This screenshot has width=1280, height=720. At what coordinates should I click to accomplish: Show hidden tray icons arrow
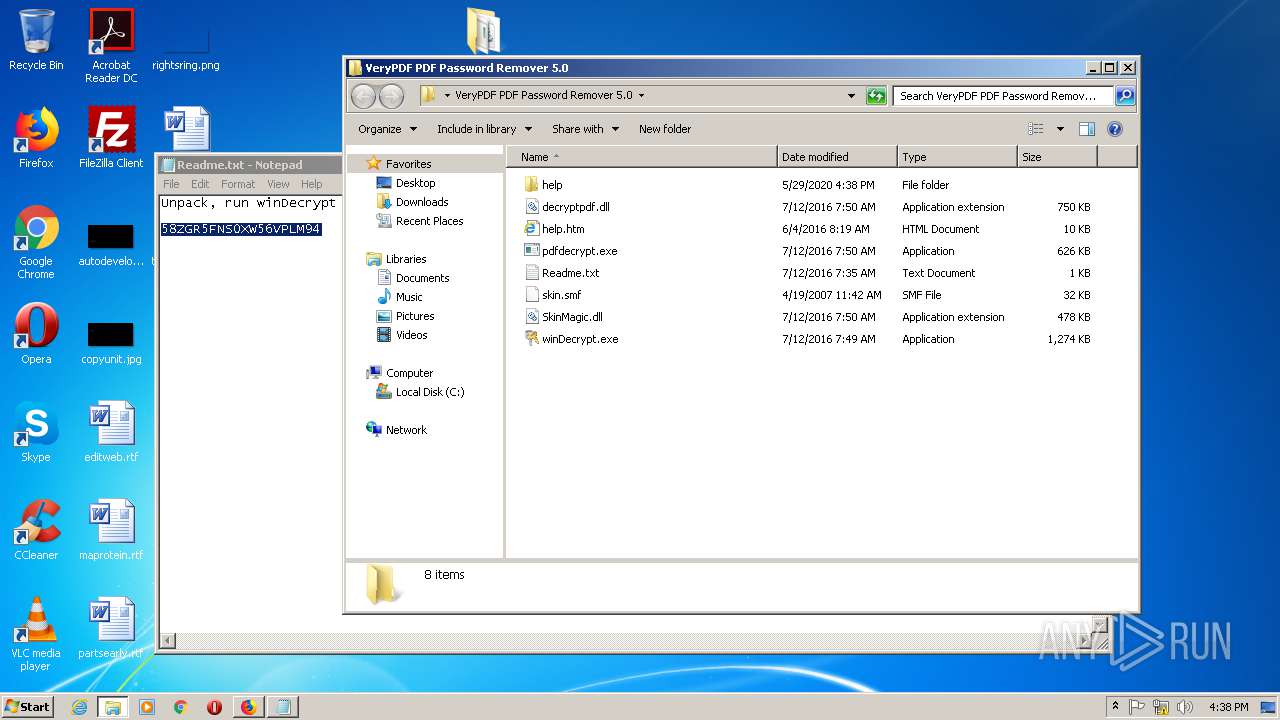point(1115,706)
